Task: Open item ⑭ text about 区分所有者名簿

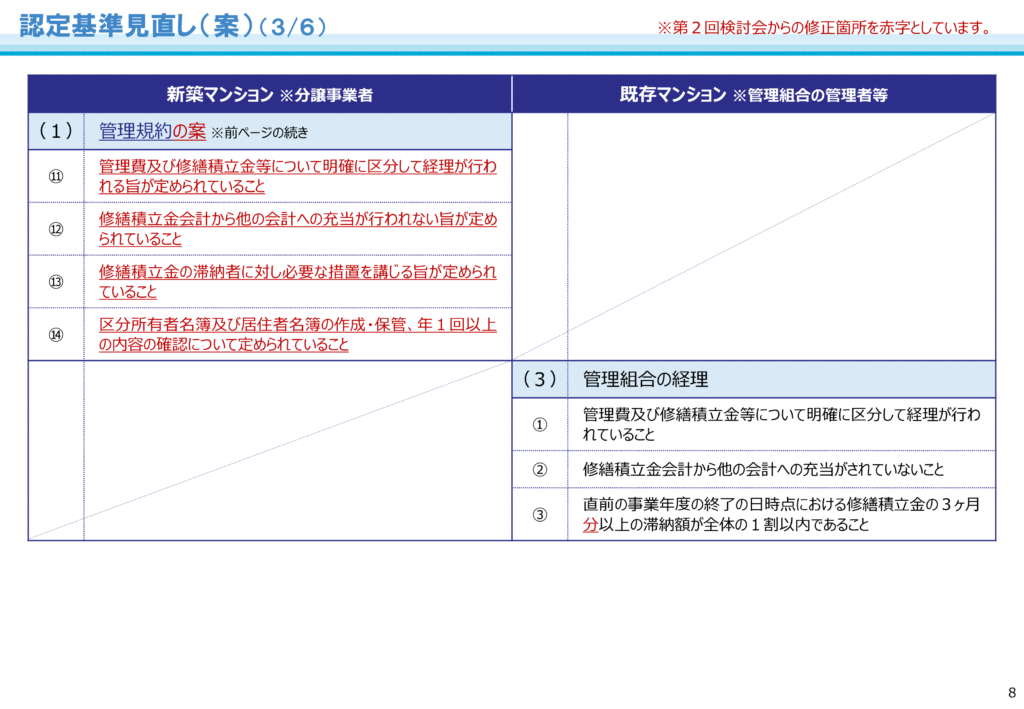Action: coord(297,334)
